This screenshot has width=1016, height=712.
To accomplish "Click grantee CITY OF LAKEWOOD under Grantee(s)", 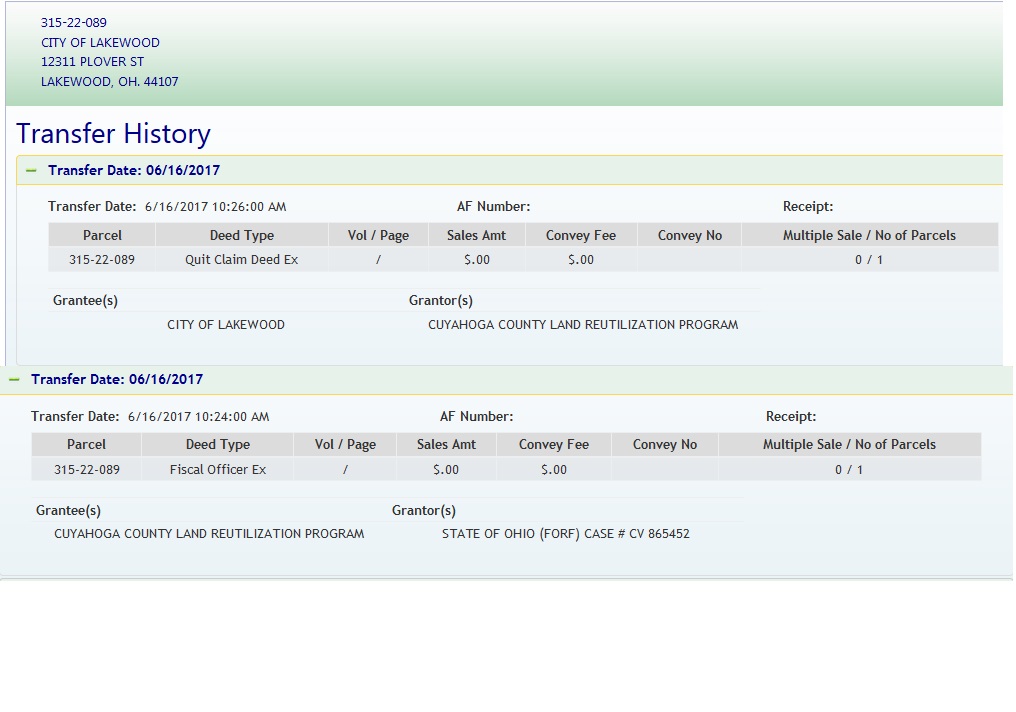I will (x=226, y=325).
